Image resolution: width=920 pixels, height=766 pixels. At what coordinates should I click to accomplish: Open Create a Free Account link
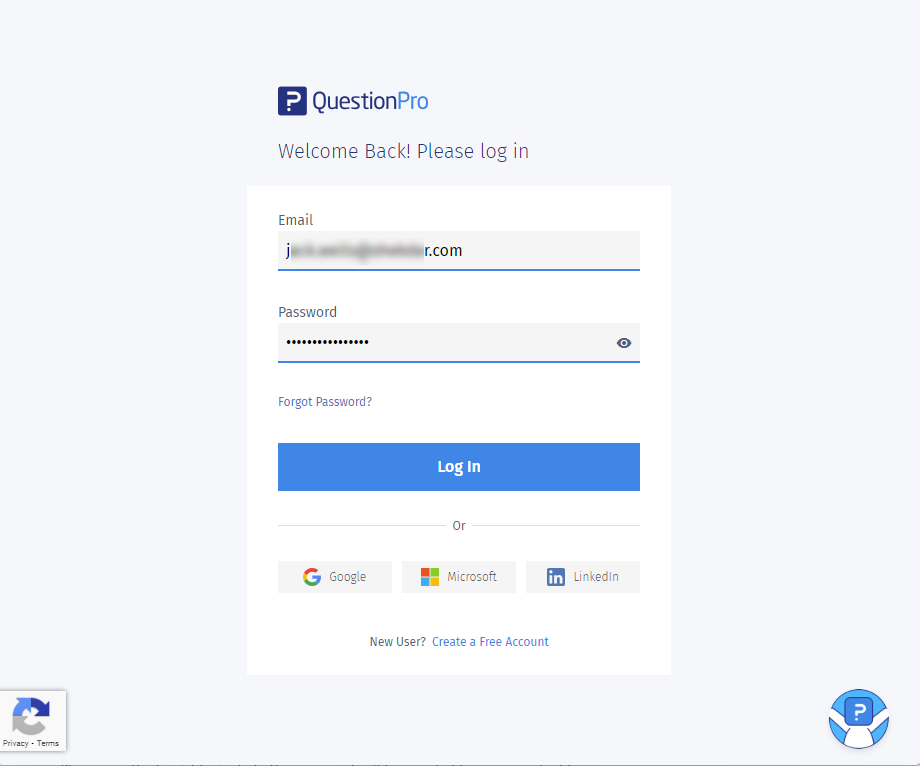click(491, 642)
